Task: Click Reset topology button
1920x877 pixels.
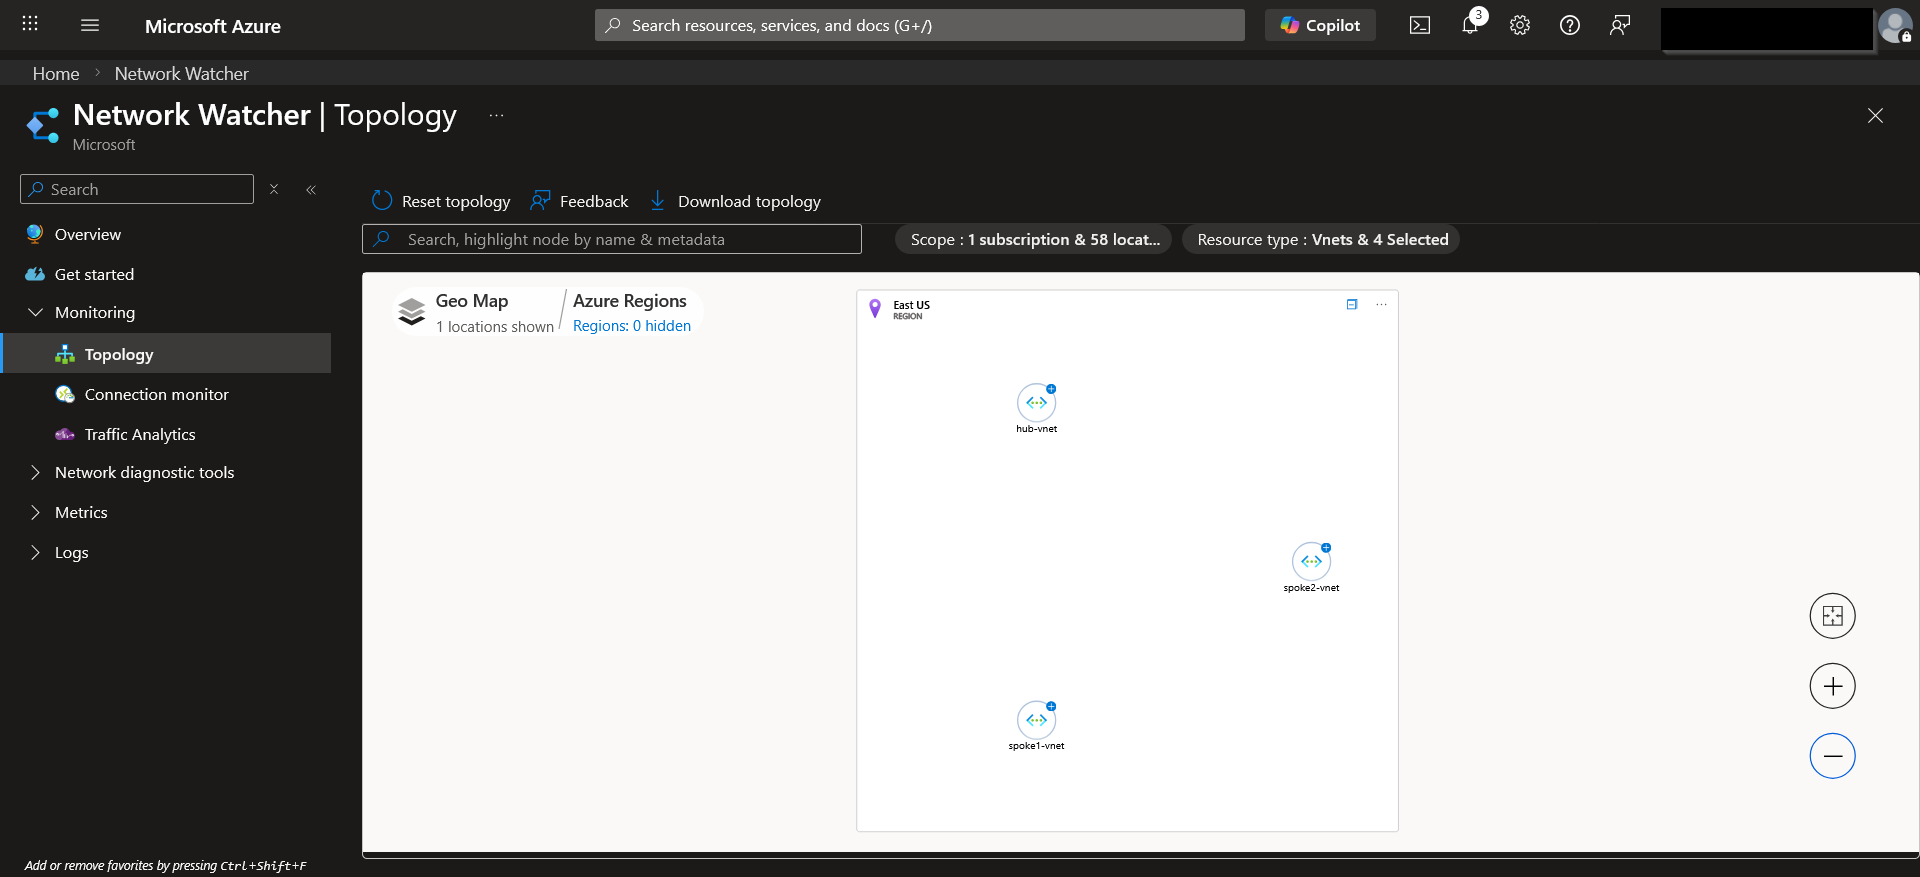Action: click(441, 201)
